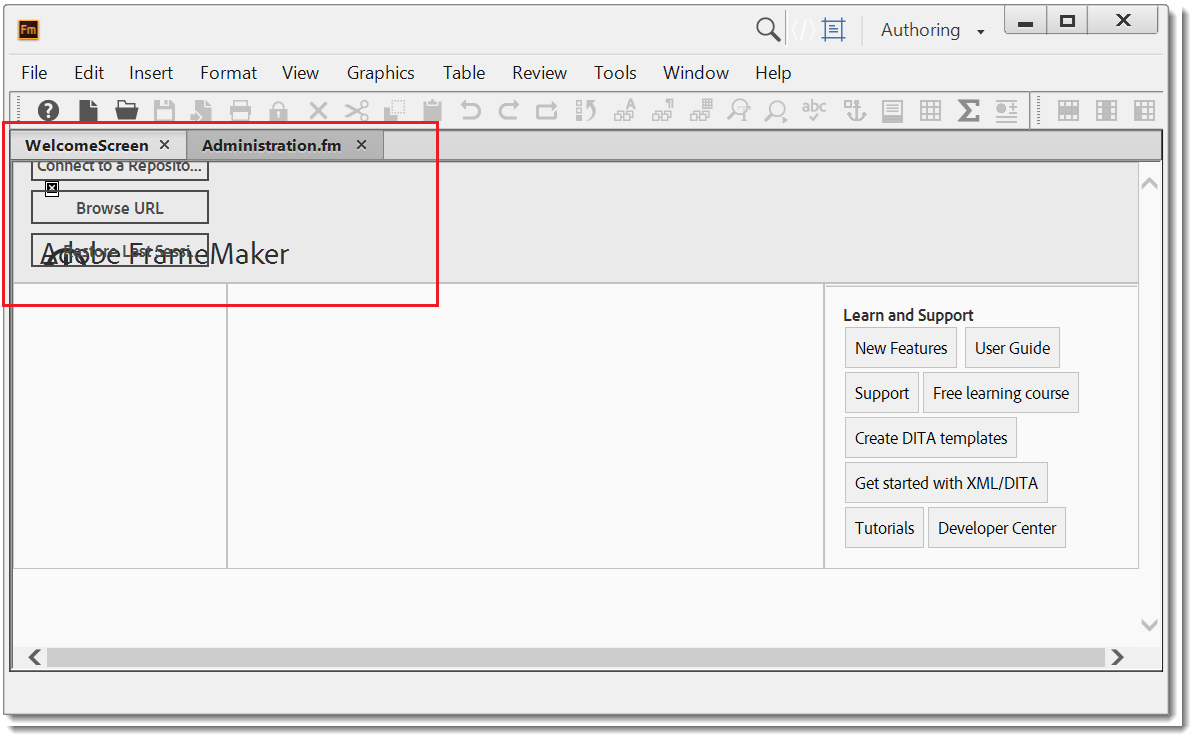Screen dimensions: 1197x741
Task: Click the Browse URL button
Action: pyautogui.click(x=119, y=207)
